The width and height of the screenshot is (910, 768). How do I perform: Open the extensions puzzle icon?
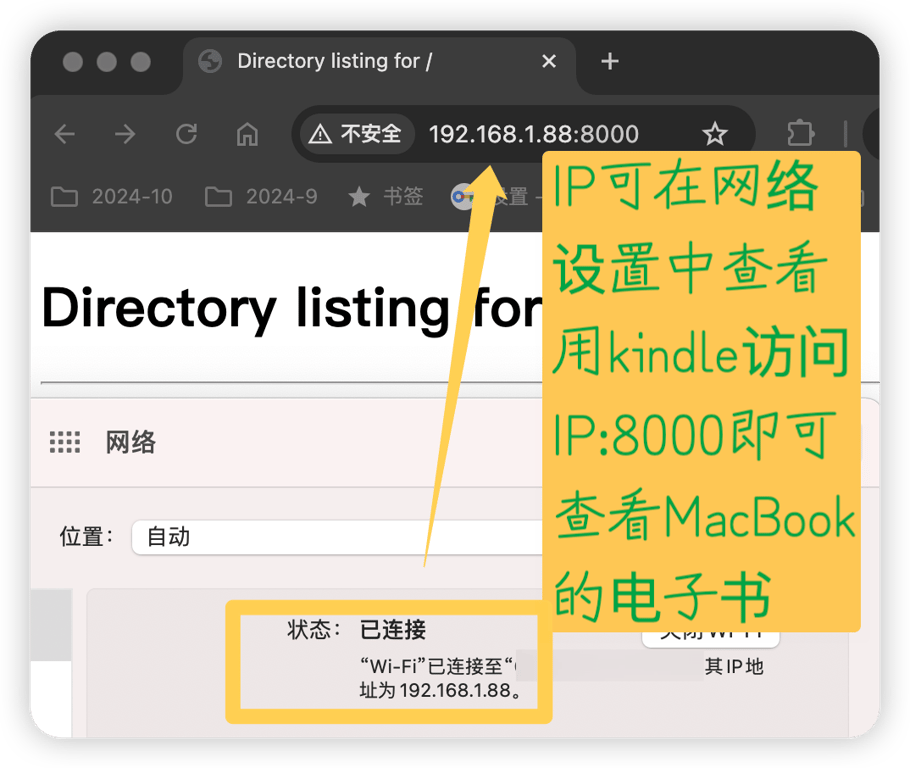(801, 134)
